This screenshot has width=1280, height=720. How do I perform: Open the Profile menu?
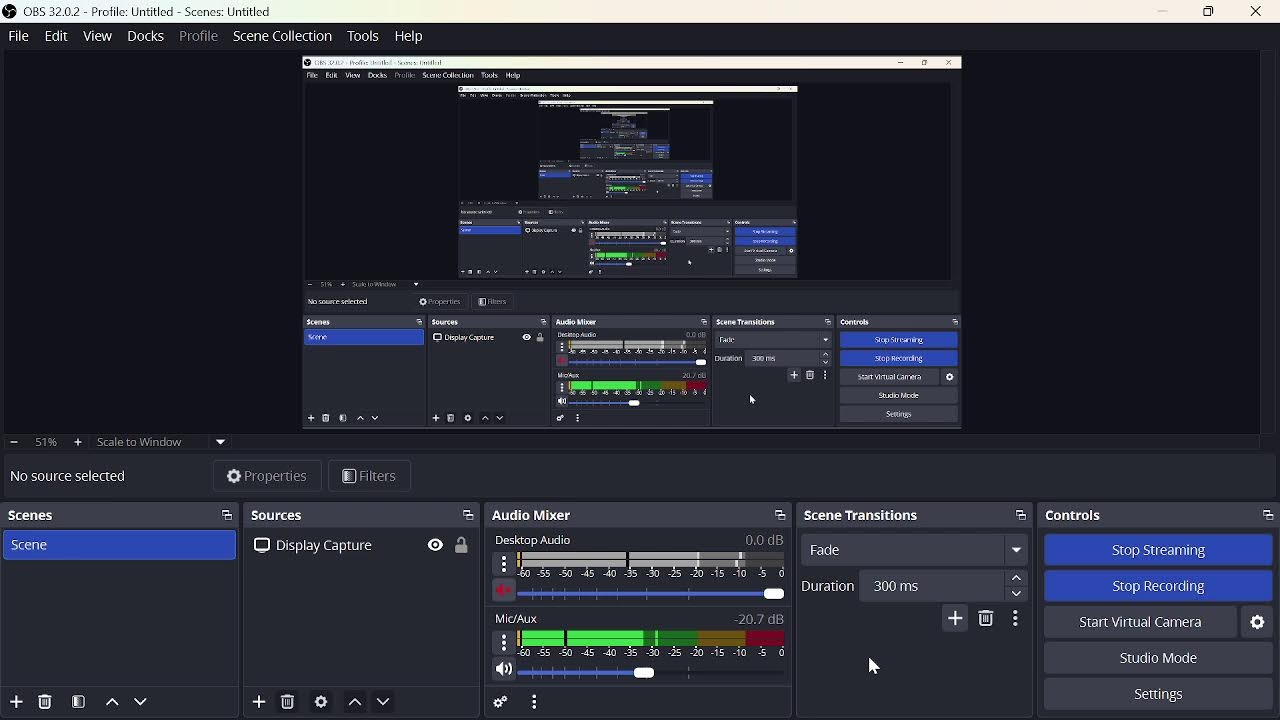[198, 36]
